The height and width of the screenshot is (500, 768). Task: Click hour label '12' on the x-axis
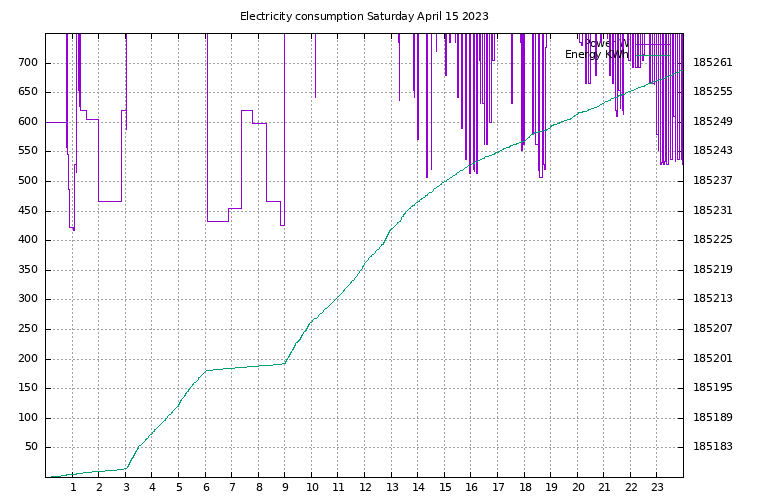[365, 487]
